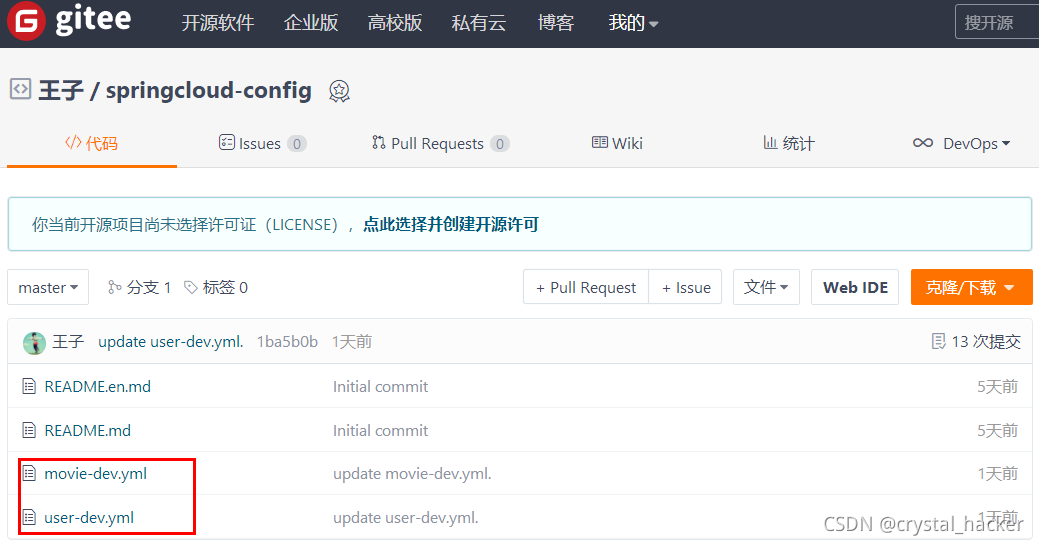The height and width of the screenshot is (545, 1039).
Task: Click the recommended-project badge icon after springcloud-config
Action: (339, 91)
